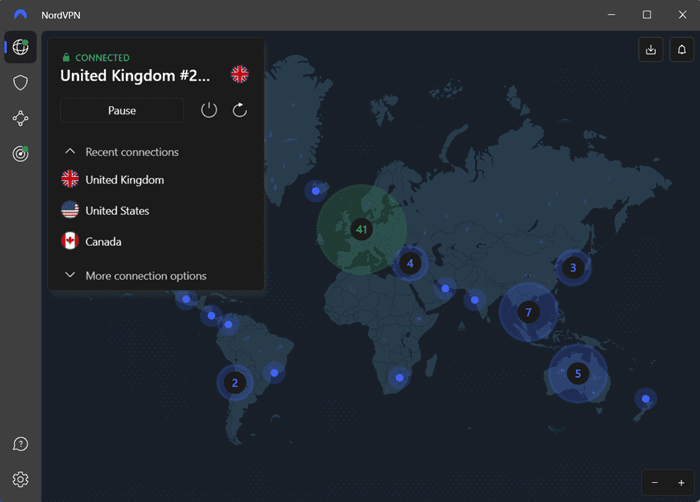
Task: Click the United Kingdom #2... server name
Action: click(x=135, y=75)
